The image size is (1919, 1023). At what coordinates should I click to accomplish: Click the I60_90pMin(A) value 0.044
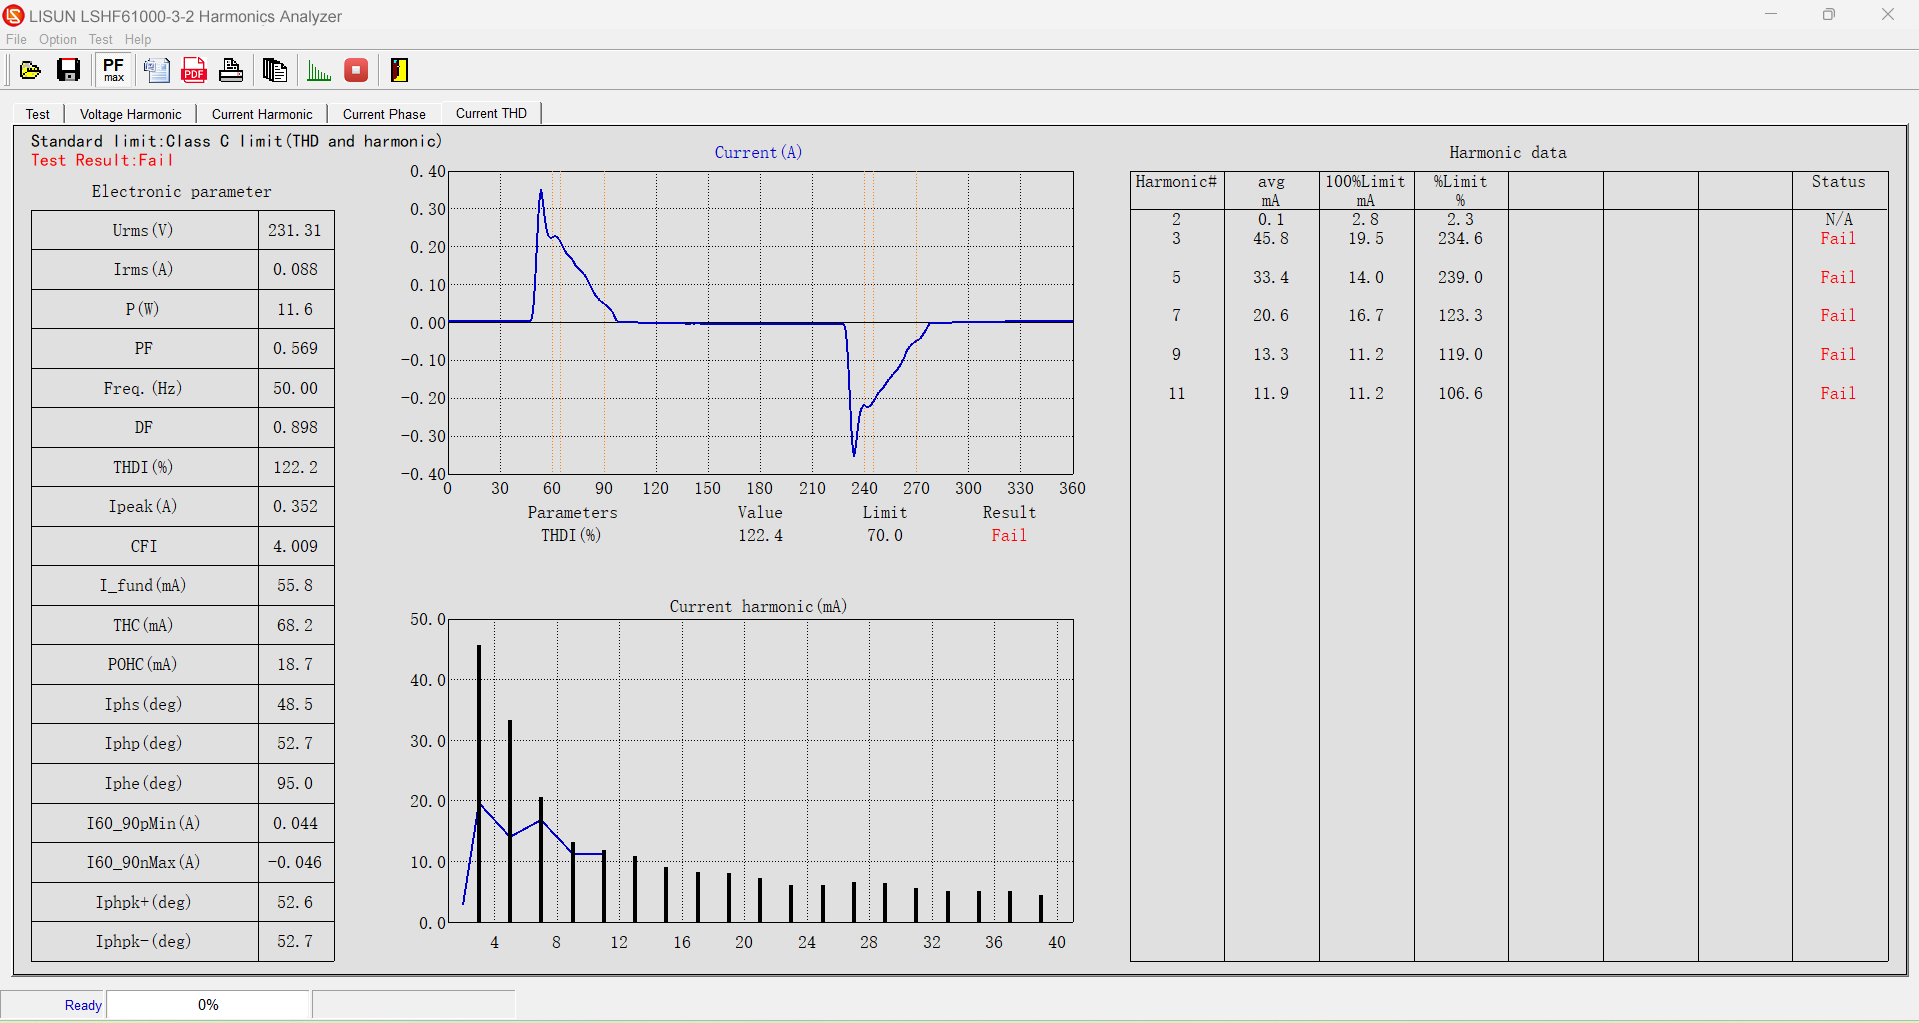click(x=295, y=823)
